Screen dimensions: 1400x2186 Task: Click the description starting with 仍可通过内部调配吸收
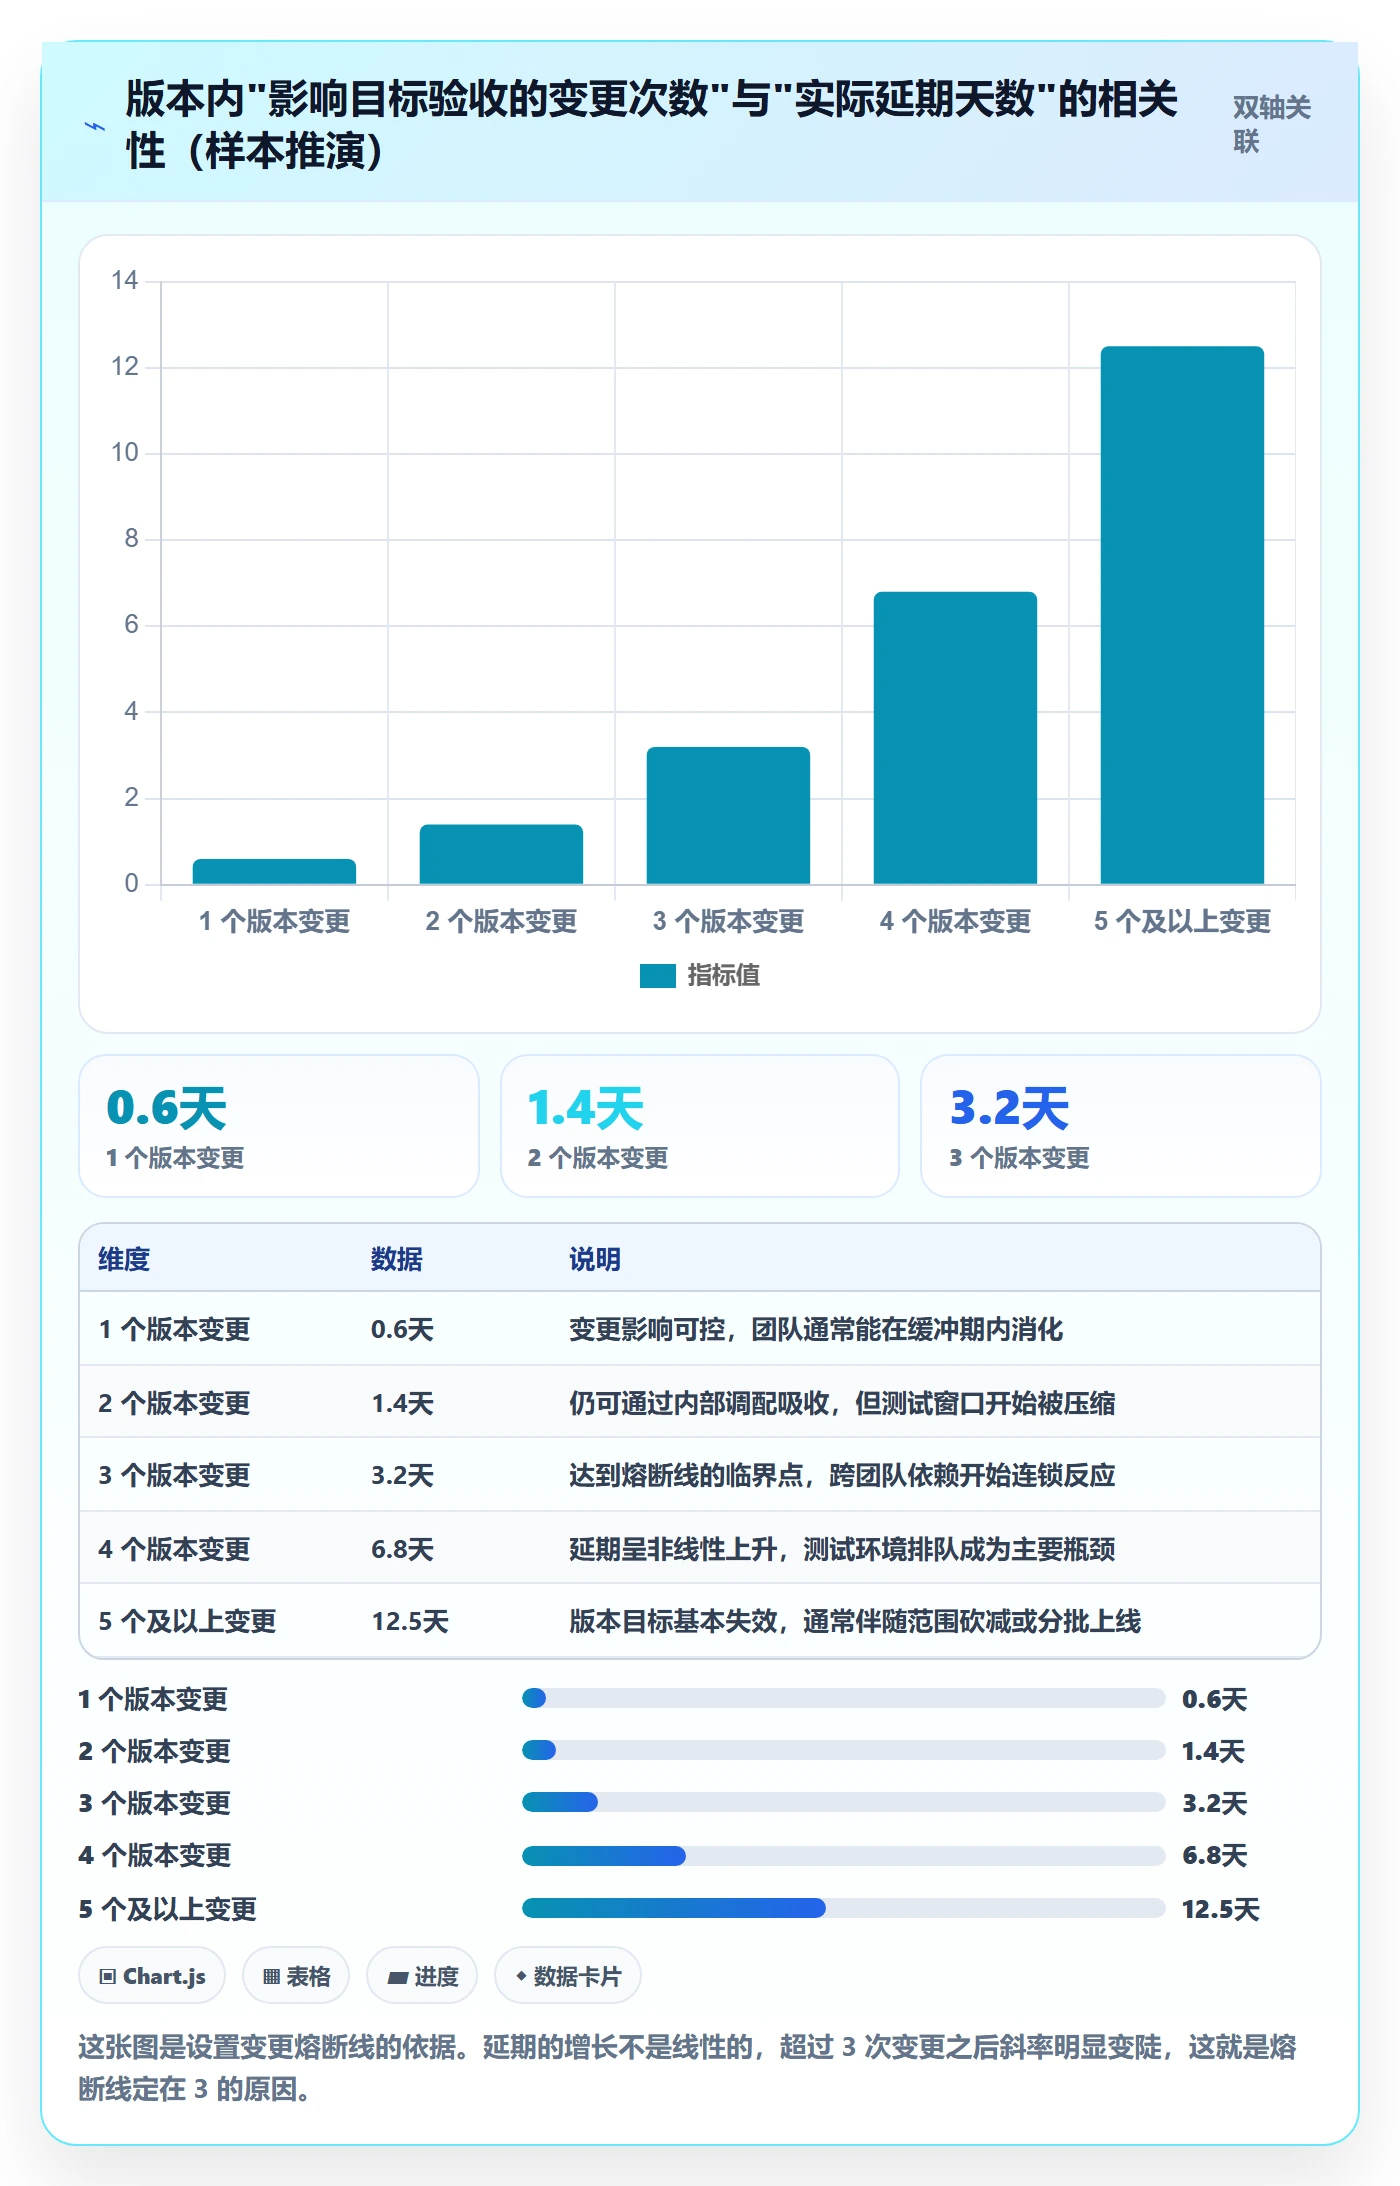point(842,1403)
